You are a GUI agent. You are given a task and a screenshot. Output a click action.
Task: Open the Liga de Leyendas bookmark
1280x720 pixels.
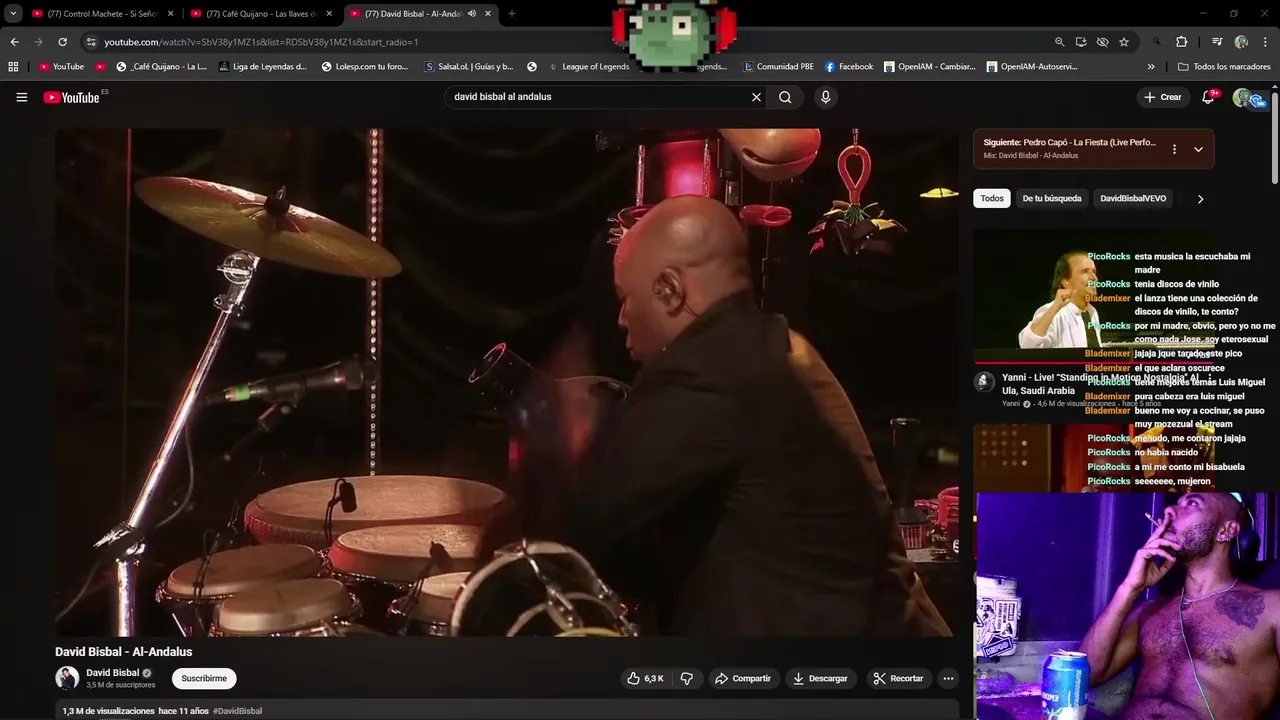tap(263, 67)
